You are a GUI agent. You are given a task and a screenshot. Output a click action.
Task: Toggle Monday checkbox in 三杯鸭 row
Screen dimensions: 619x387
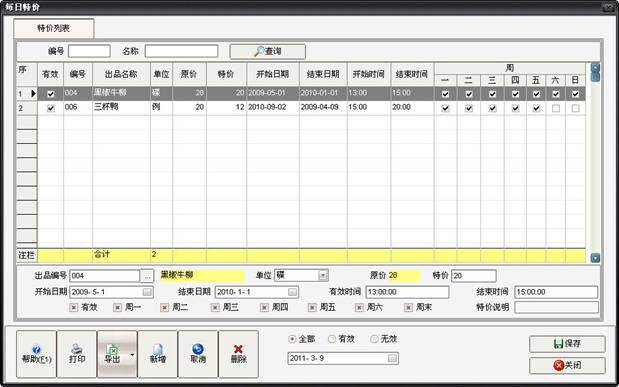pos(445,108)
